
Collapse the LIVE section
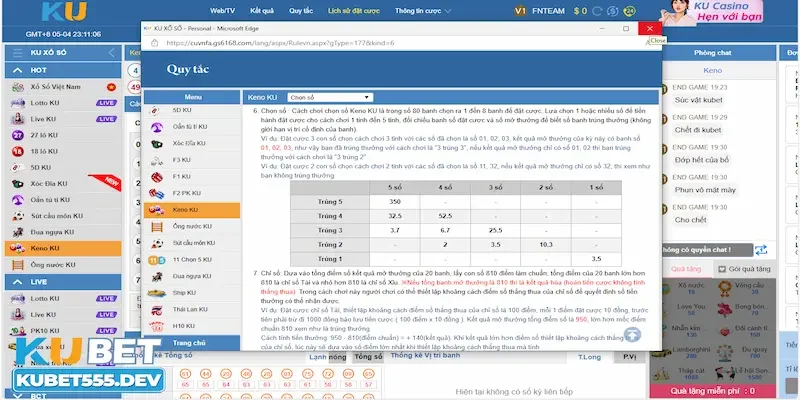(x=18, y=282)
